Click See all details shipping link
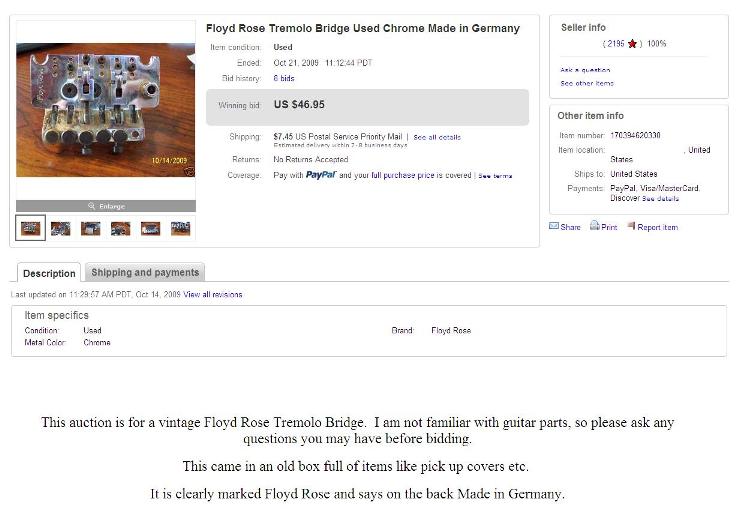The height and width of the screenshot is (509, 739). tap(437, 137)
